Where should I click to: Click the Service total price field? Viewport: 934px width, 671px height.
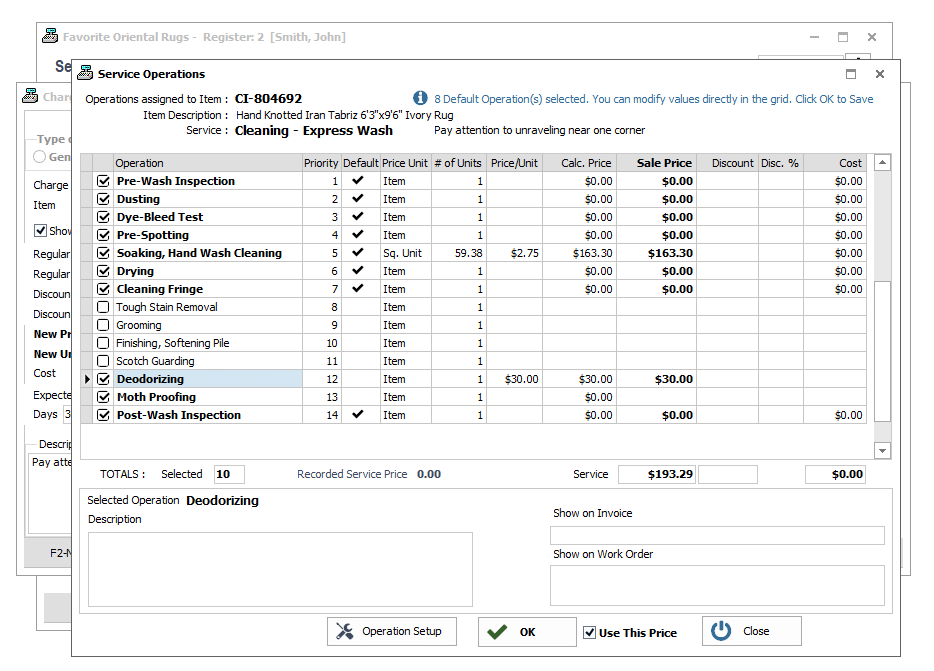[656, 474]
